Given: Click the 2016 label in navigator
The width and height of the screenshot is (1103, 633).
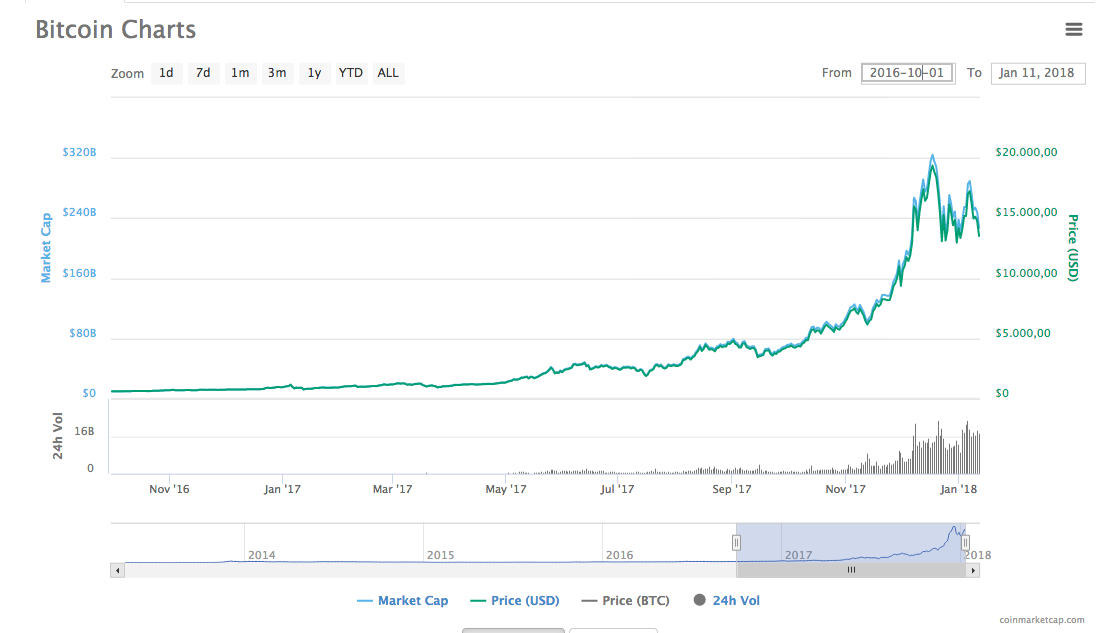Looking at the screenshot, I should point(620,555).
